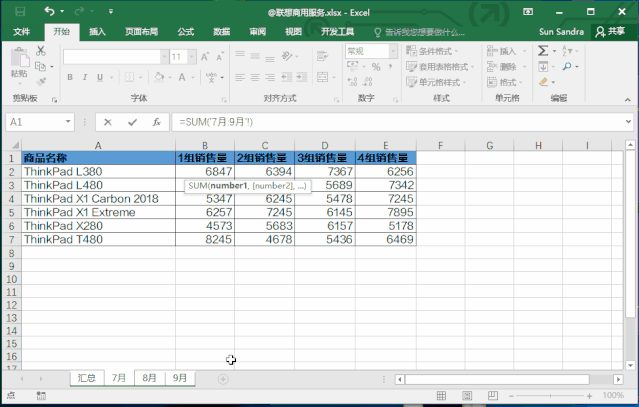Switch to Page Layout view
The width and height of the screenshot is (639, 407).
[467, 396]
